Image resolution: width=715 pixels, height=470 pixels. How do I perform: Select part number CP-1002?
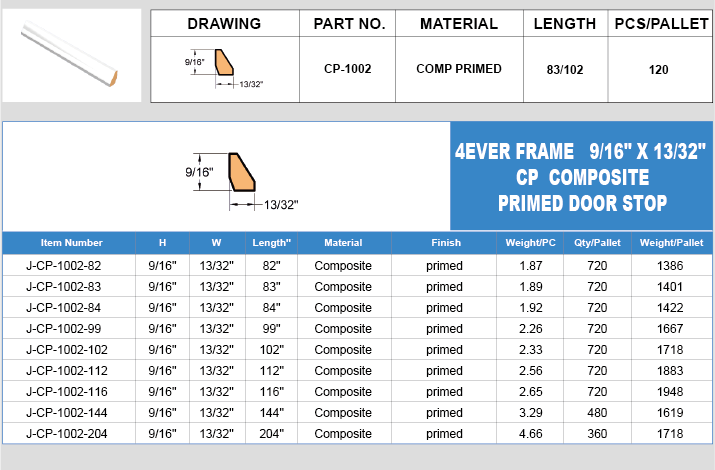tap(347, 69)
